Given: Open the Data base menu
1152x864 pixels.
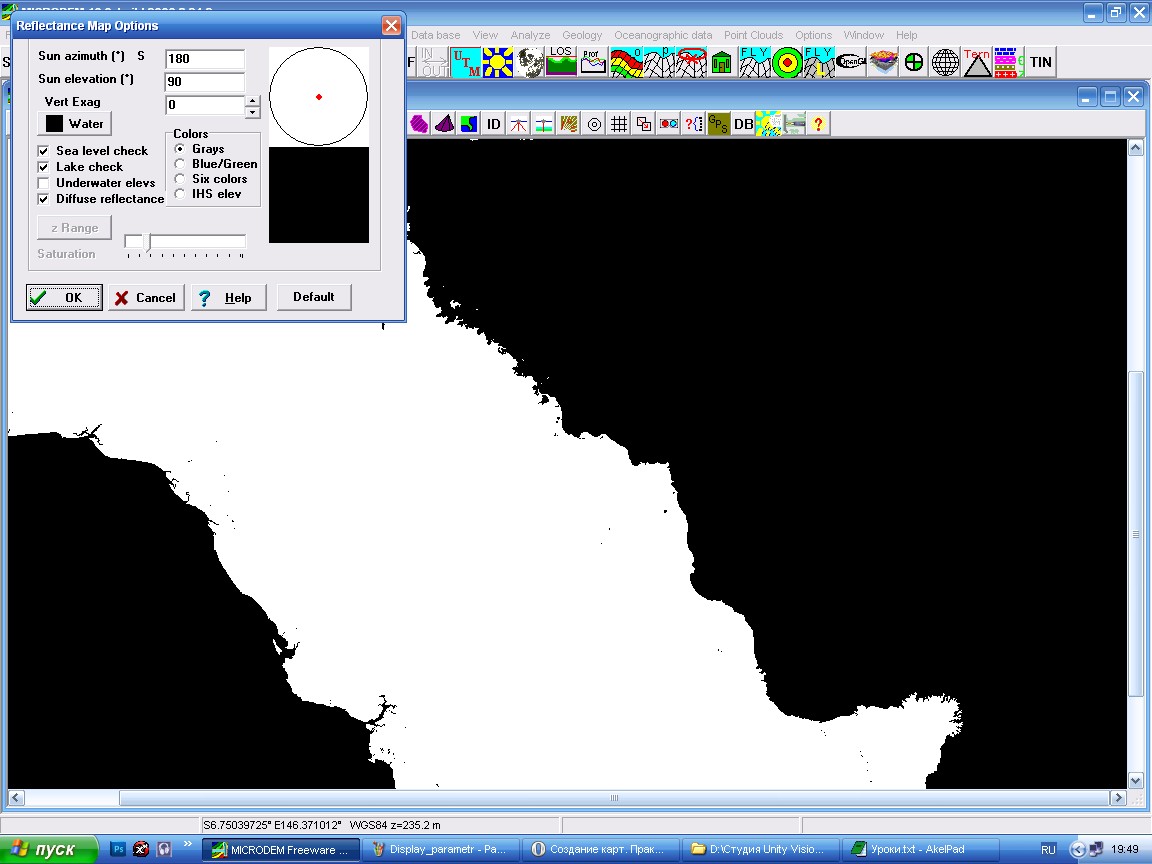Looking at the screenshot, I should [x=436, y=35].
